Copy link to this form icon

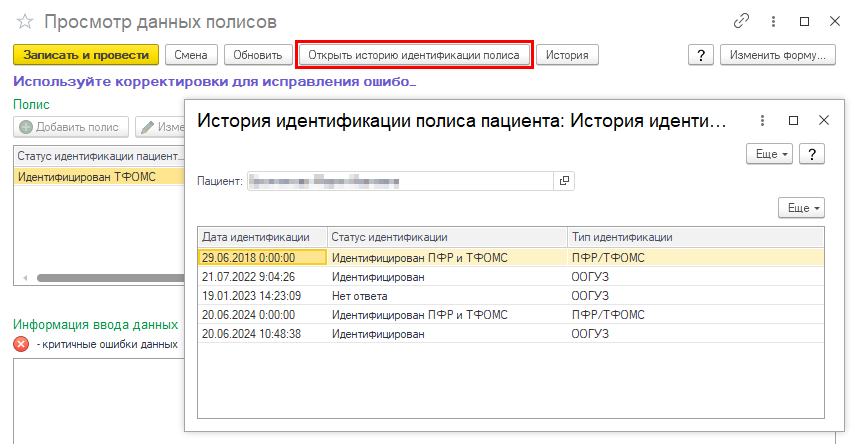click(741, 21)
